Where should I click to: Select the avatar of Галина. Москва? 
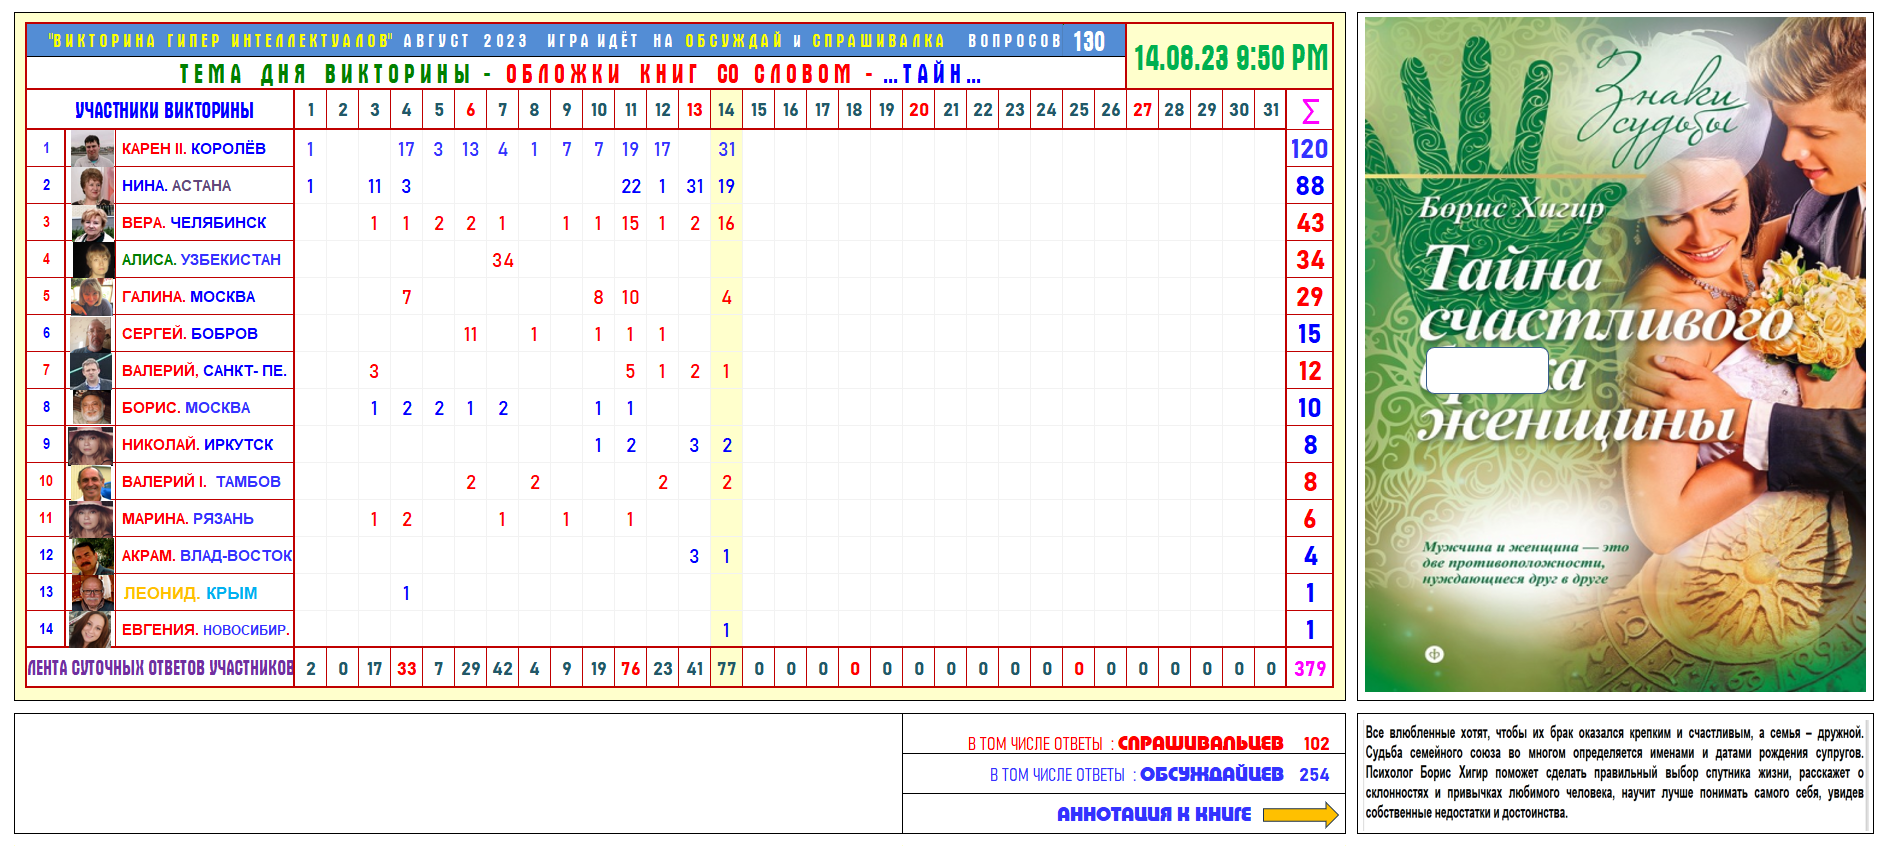point(92,297)
